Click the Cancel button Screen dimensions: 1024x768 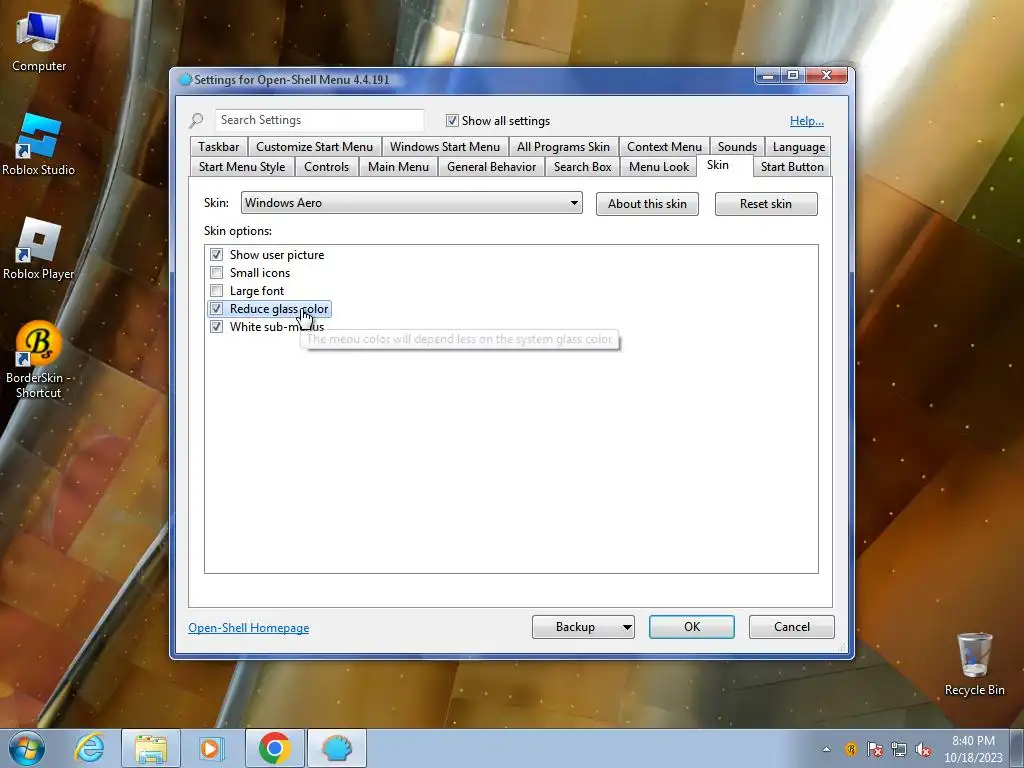pyautogui.click(x=792, y=627)
